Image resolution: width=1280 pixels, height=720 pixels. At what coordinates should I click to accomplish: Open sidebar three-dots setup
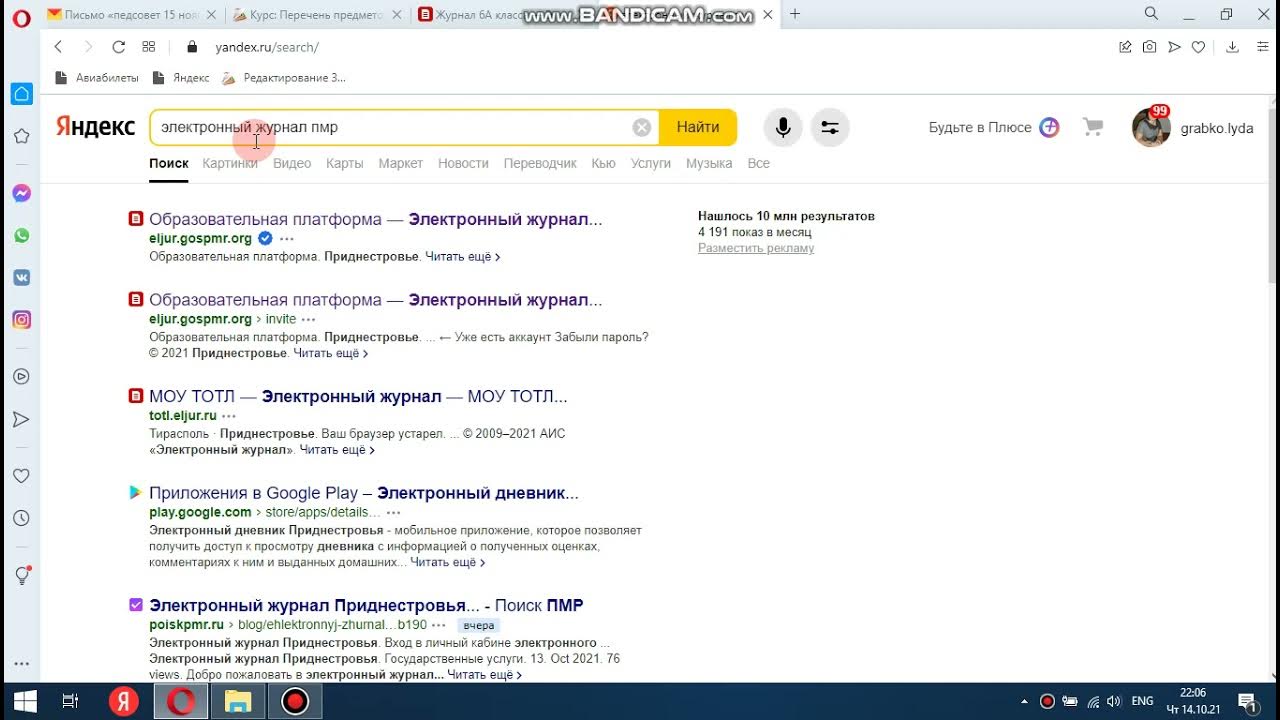[x=21, y=663]
